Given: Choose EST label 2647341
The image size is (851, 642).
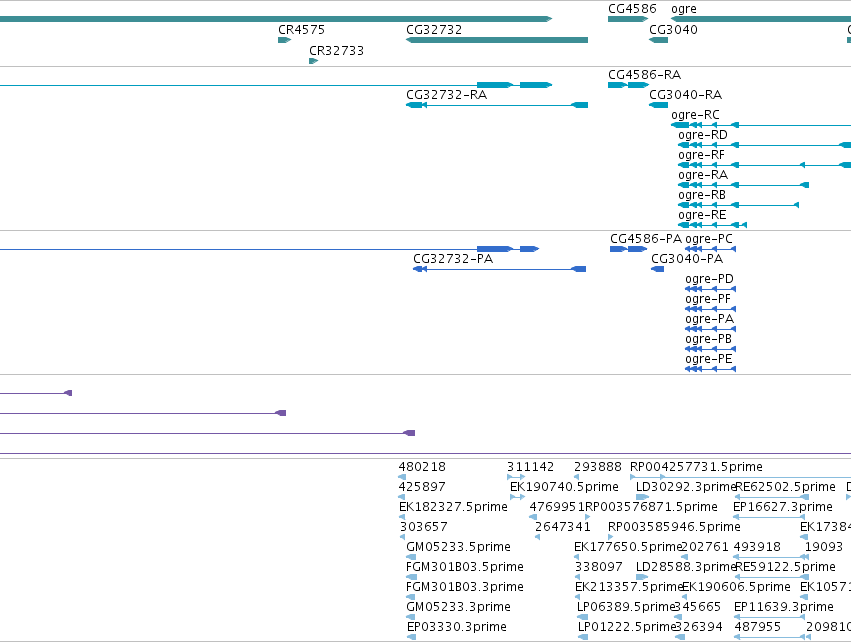Looking at the screenshot, I should 562,527.
